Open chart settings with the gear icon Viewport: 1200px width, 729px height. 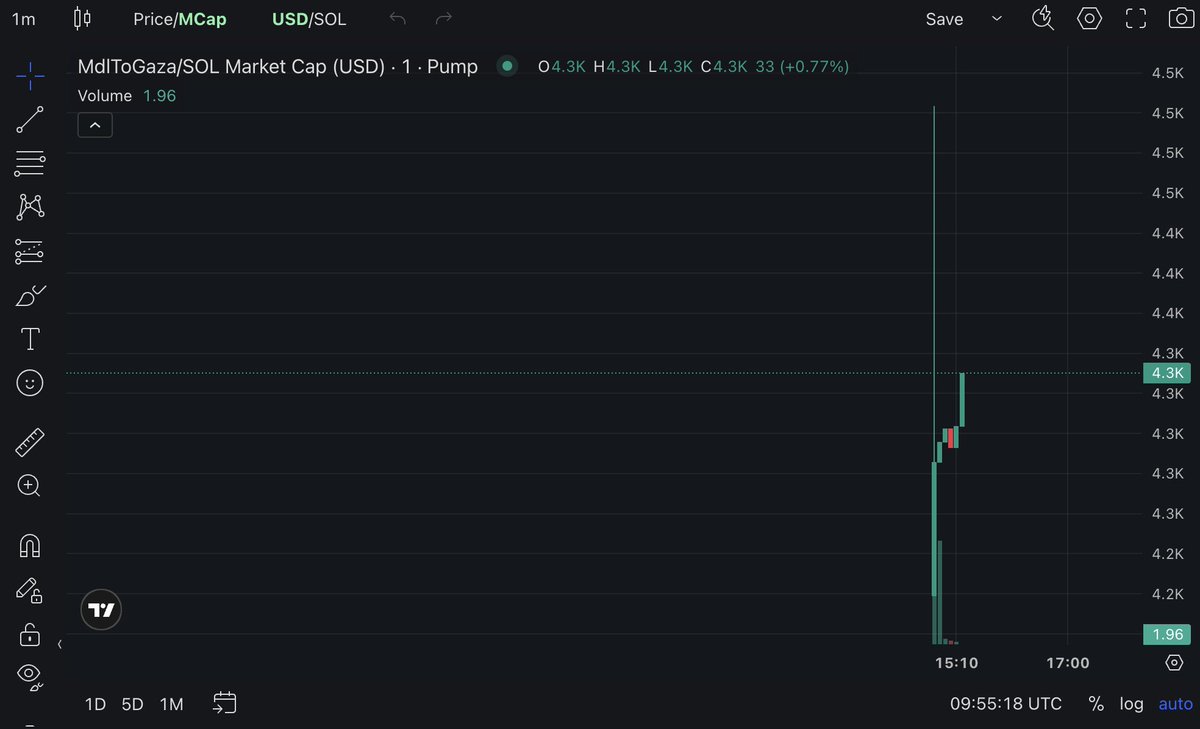1089,17
